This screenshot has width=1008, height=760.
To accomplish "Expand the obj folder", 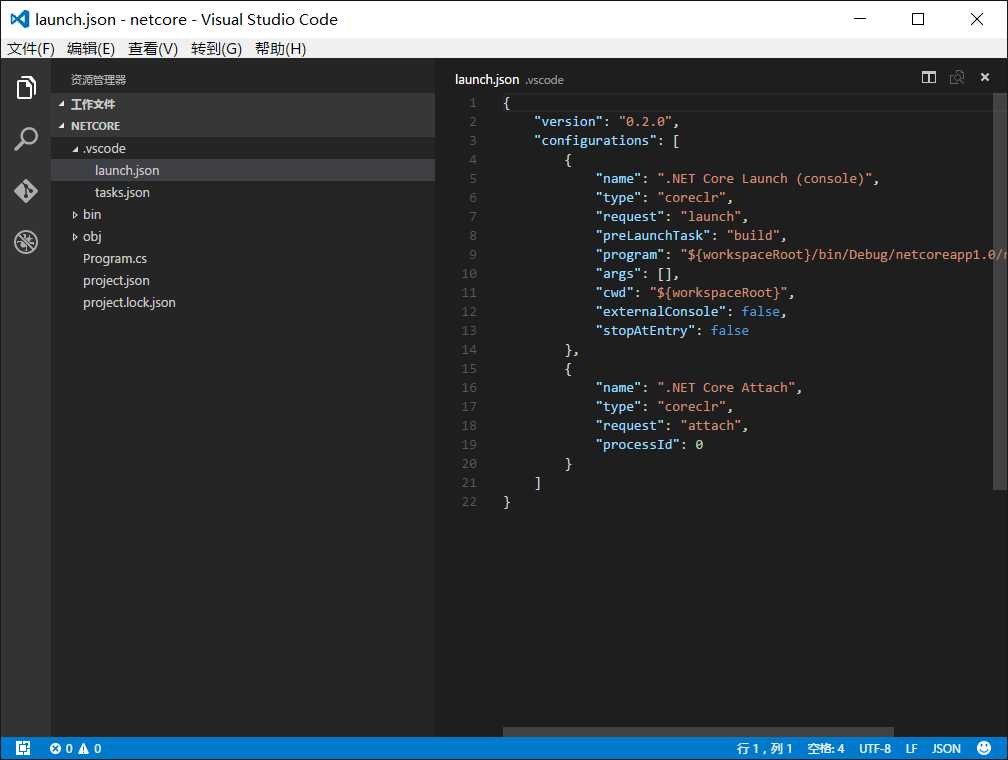I will 91,236.
